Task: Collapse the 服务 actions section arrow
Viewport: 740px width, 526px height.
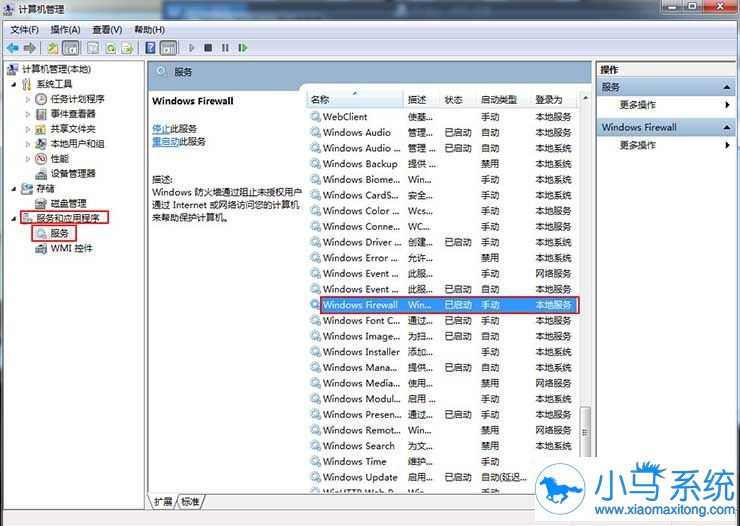Action: 726,87
